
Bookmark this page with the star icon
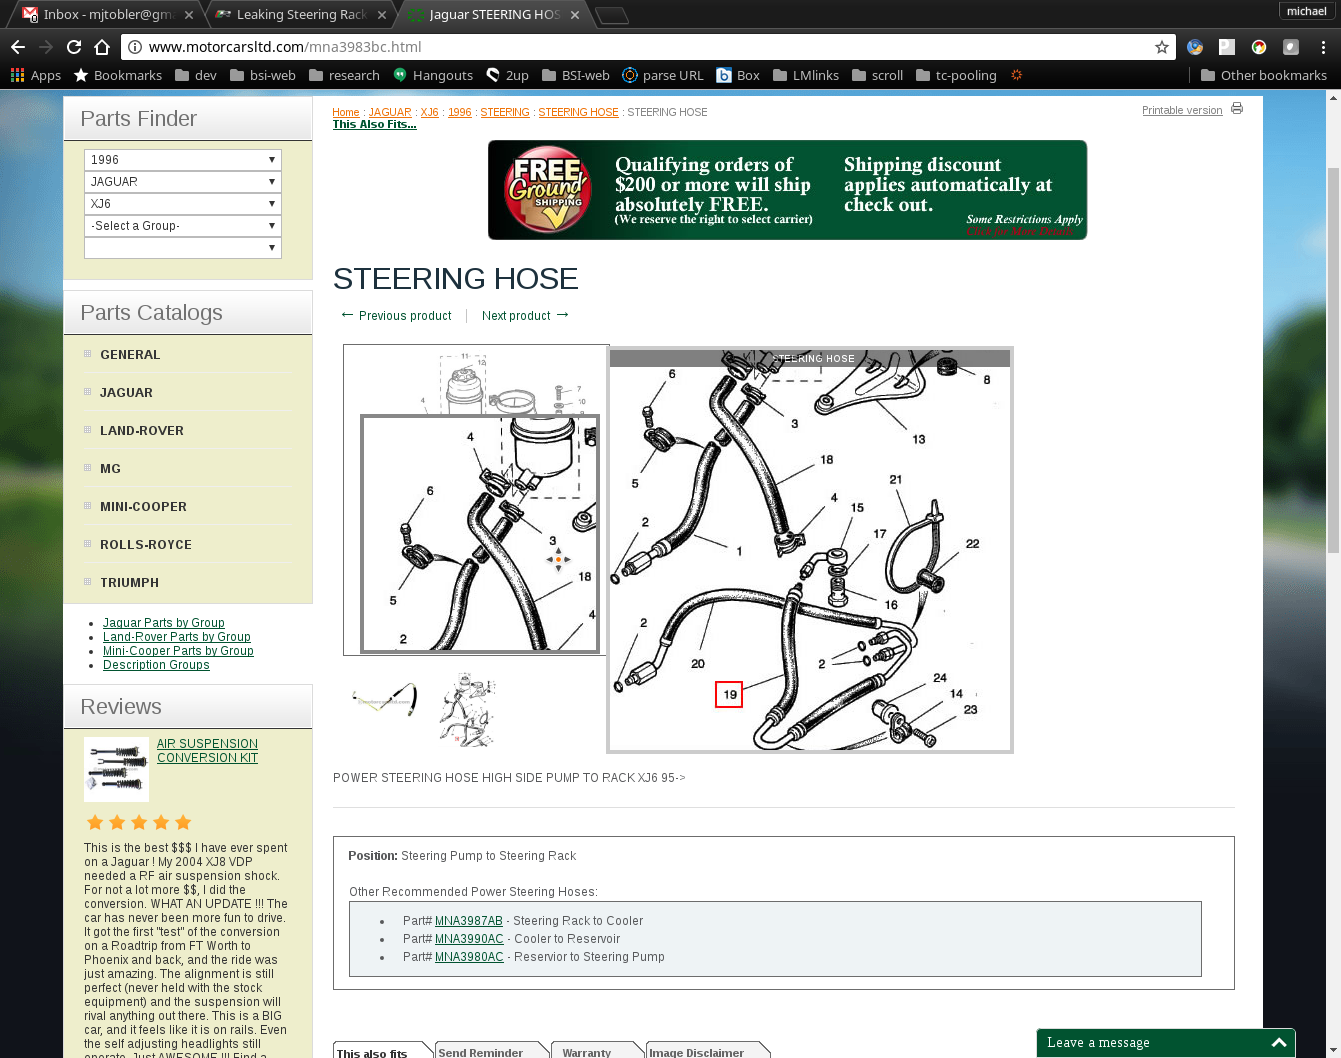pyautogui.click(x=1161, y=47)
